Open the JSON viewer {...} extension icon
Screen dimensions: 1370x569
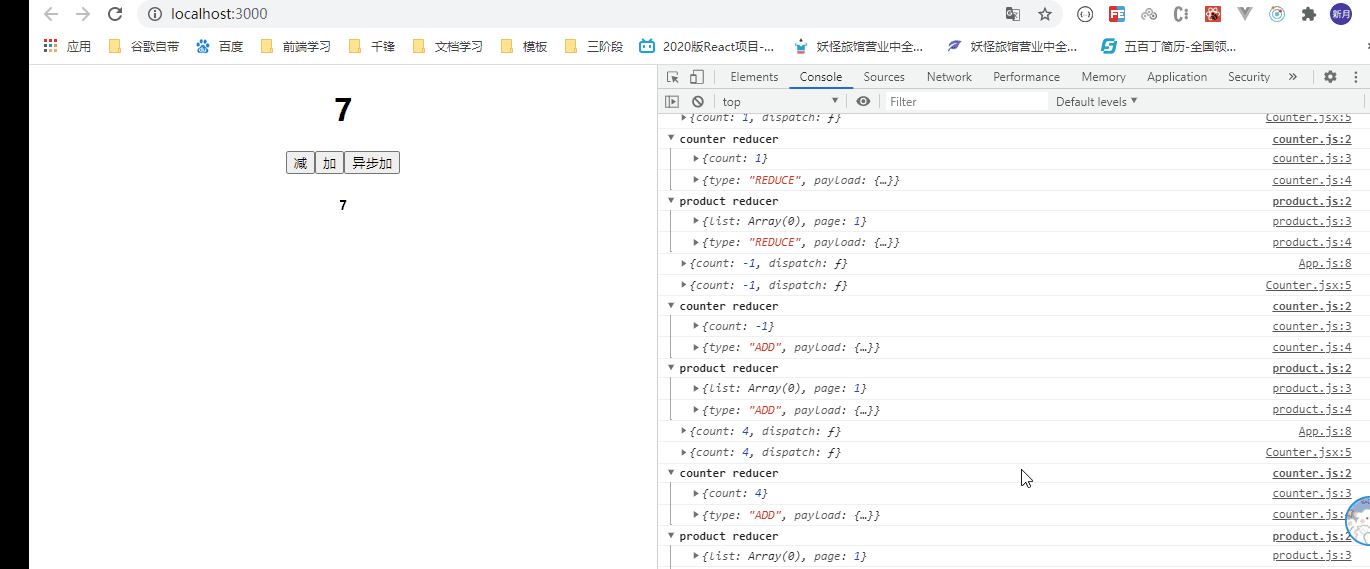tap(1085, 14)
